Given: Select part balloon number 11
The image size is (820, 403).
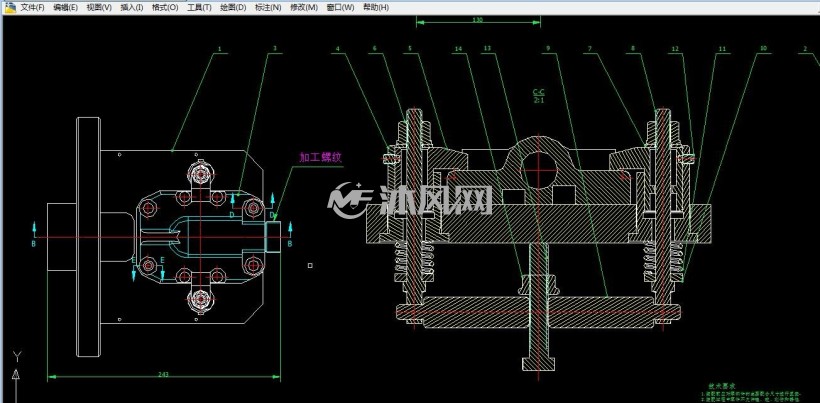Looking at the screenshot, I should click(x=722, y=49).
